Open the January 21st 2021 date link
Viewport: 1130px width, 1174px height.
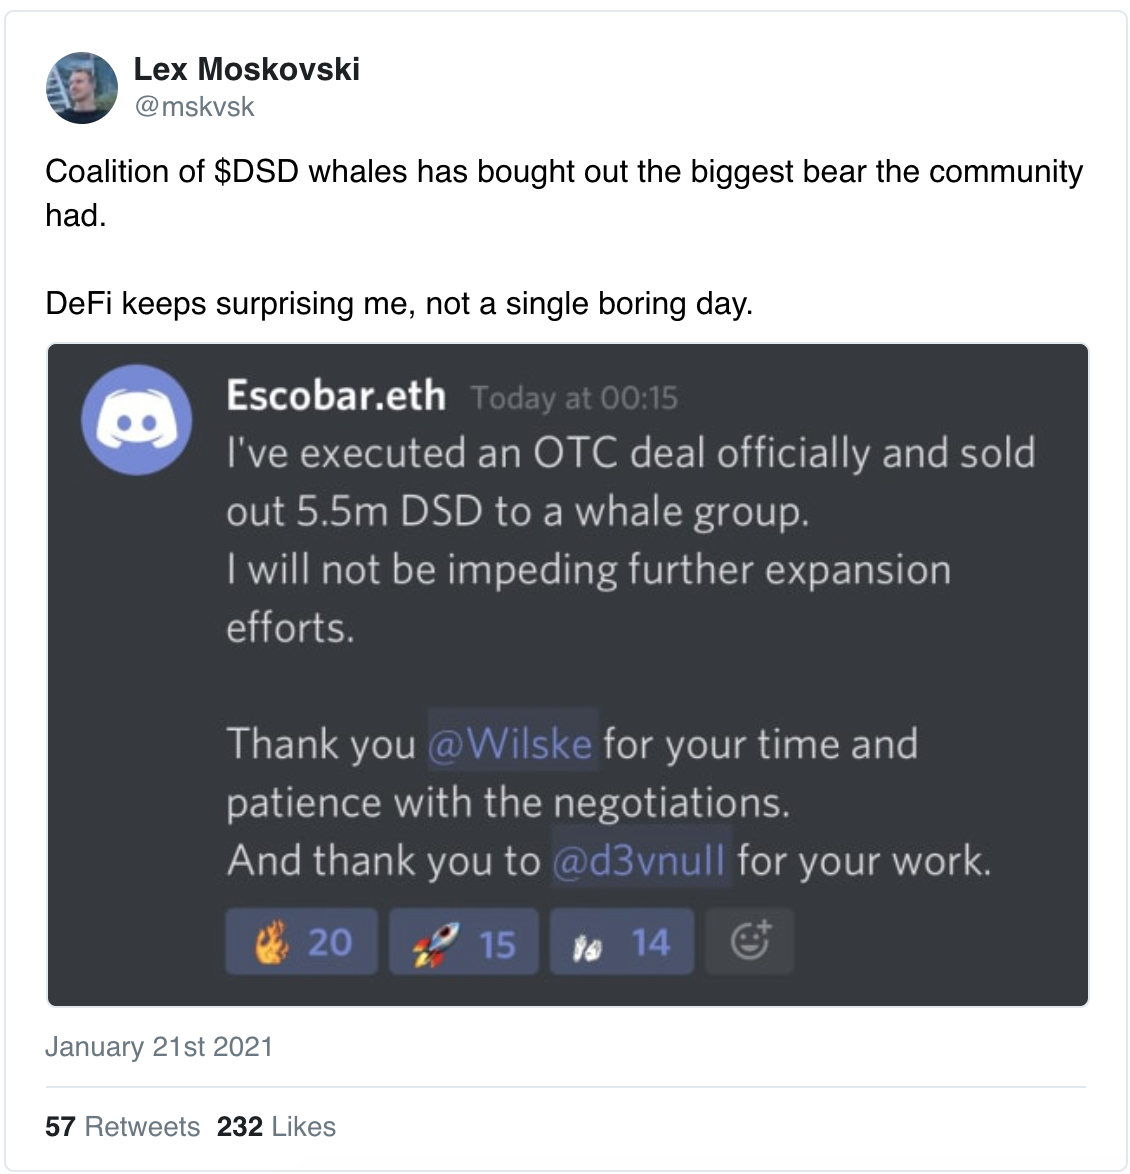coord(159,1046)
